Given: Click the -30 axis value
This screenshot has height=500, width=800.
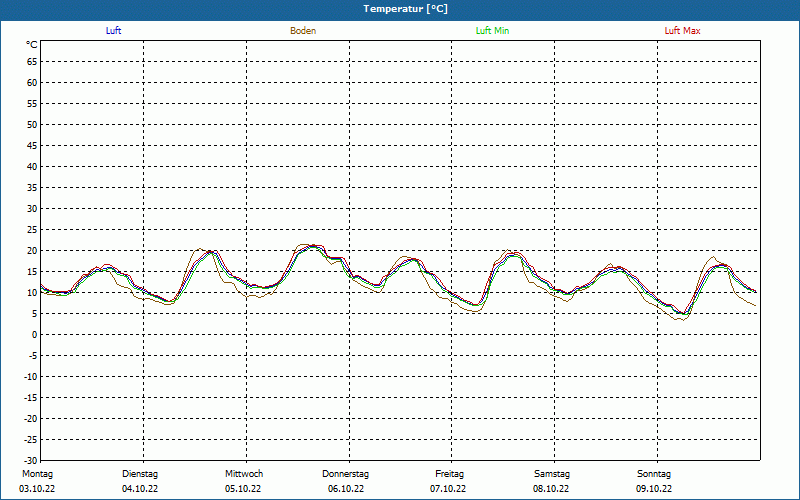Looking at the screenshot, I should (31, 460).
